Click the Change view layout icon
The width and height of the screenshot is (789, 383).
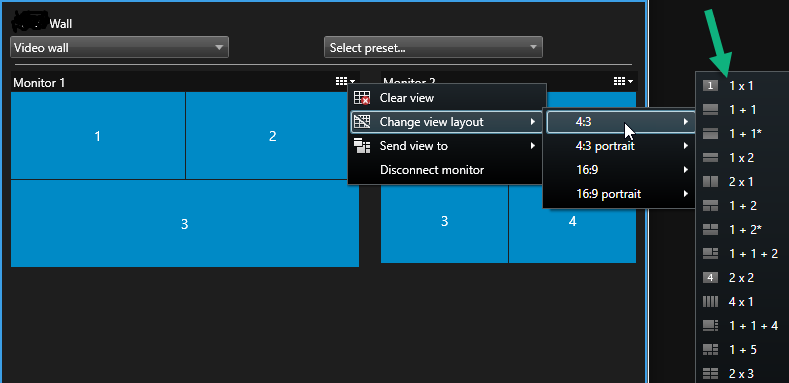[x=362, y=122]
